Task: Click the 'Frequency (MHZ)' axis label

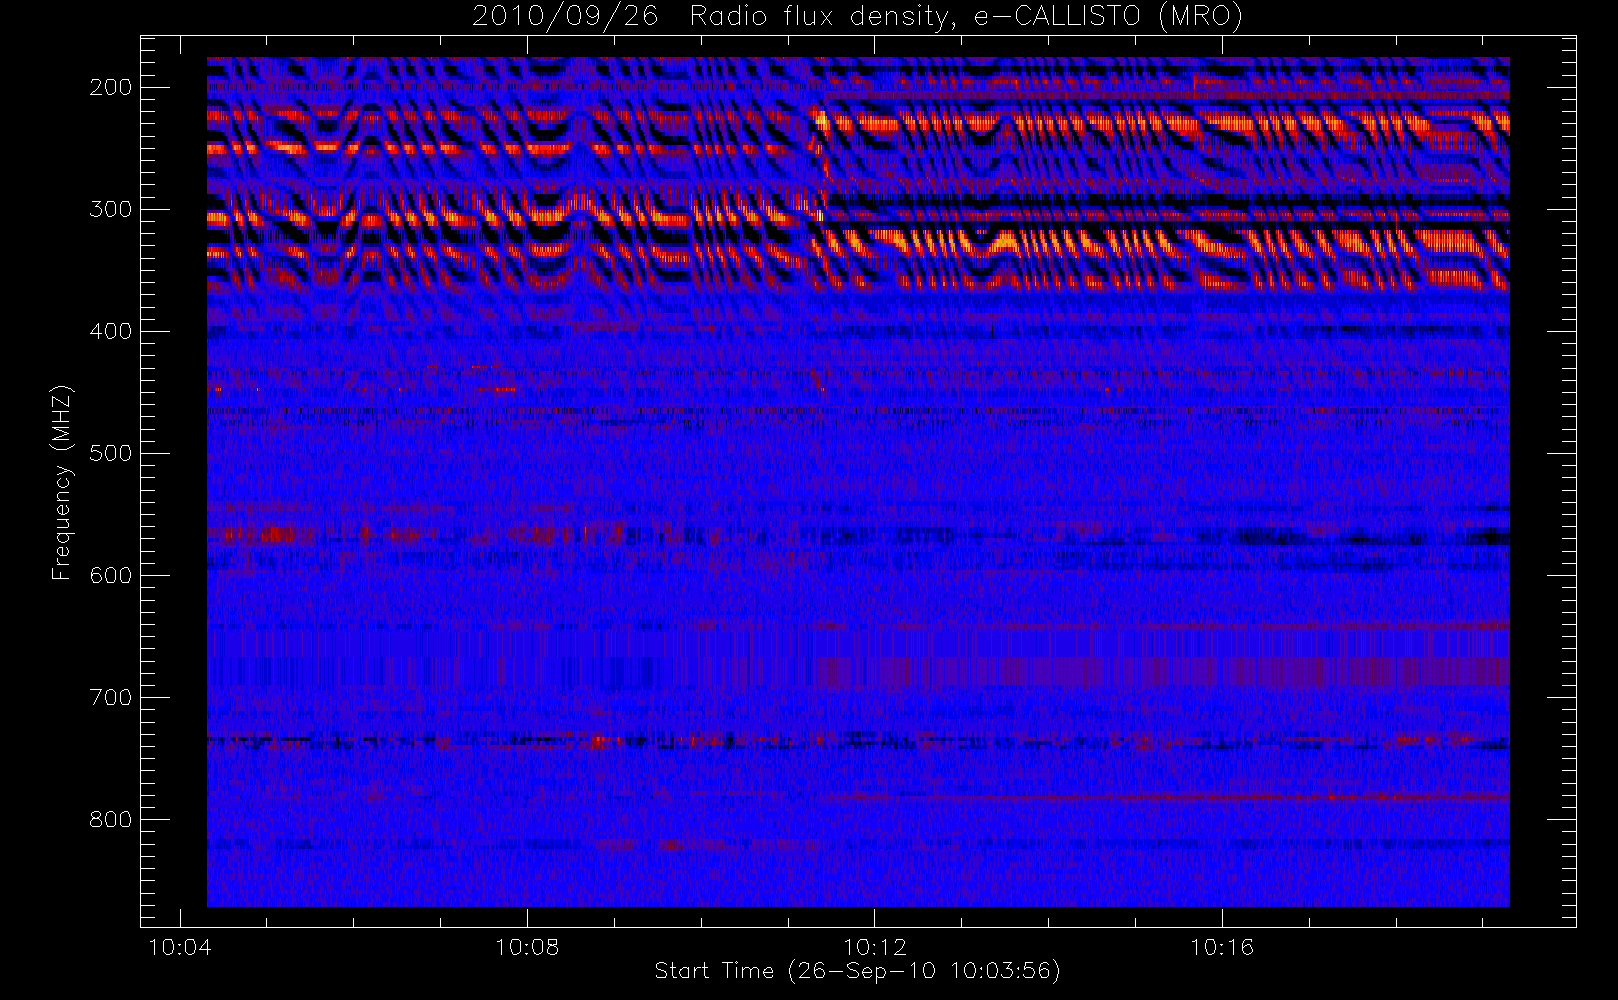Action: (x=62, y=482)
